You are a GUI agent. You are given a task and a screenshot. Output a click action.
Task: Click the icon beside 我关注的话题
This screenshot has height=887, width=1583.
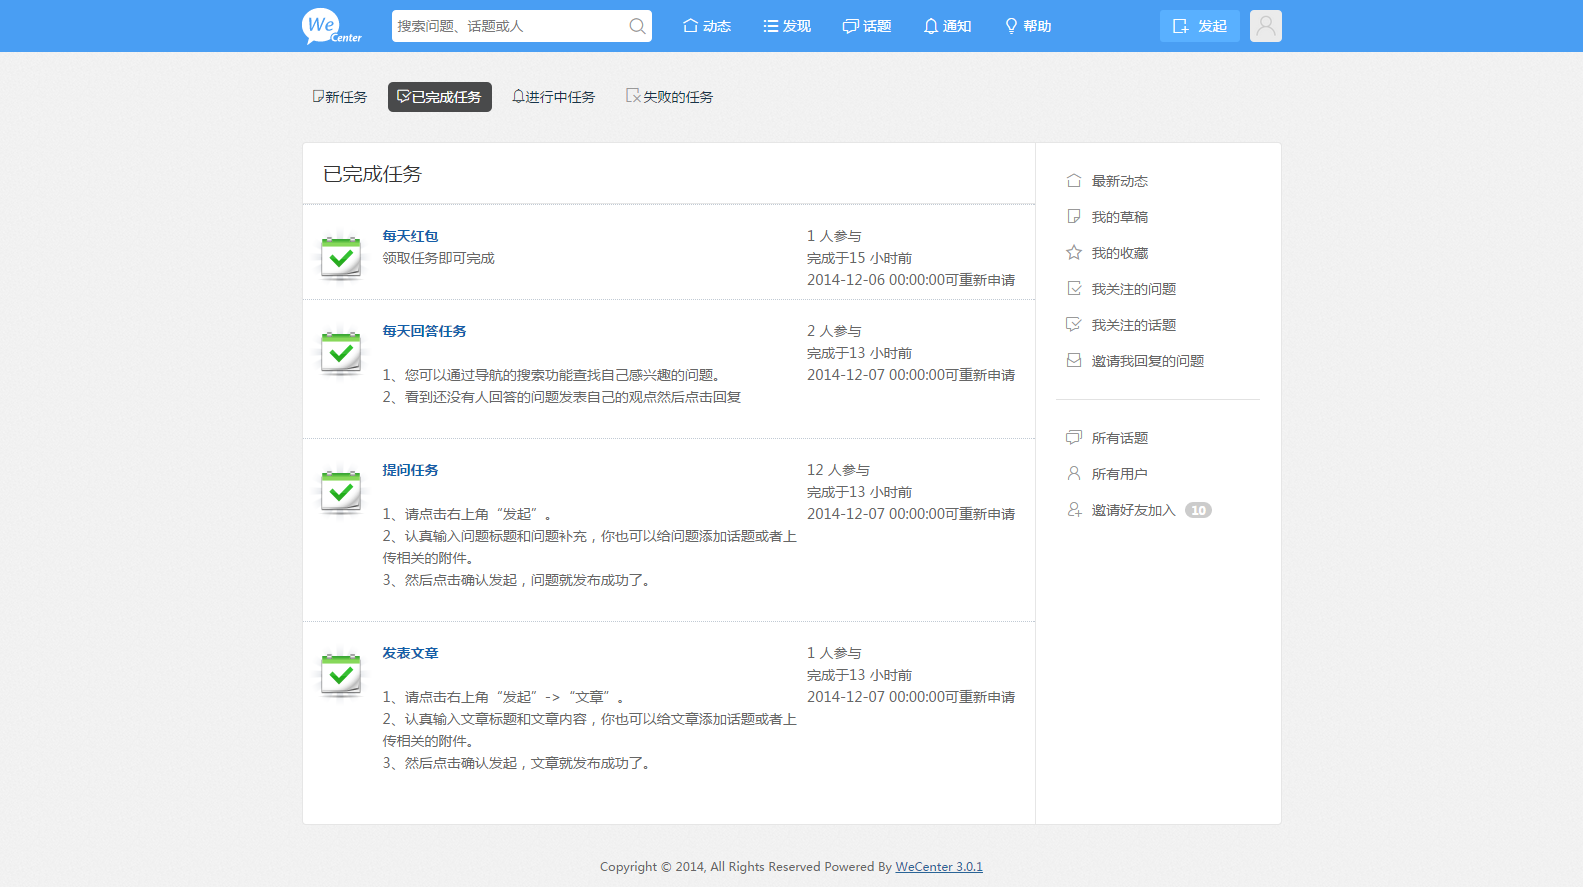point(1074,325)
